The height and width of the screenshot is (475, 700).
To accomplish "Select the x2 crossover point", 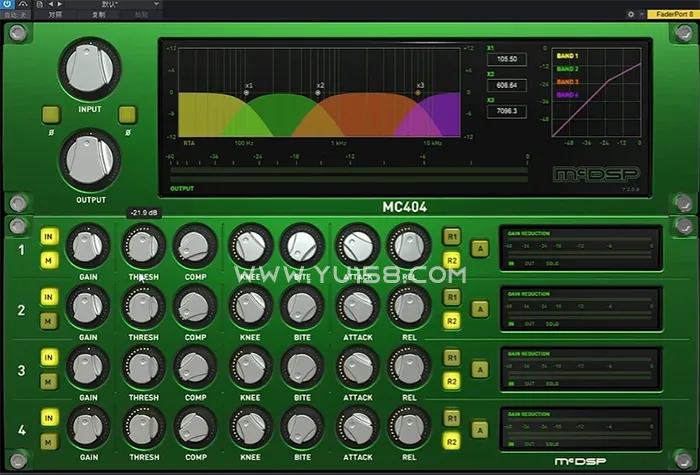I will [x=318, y=92].
